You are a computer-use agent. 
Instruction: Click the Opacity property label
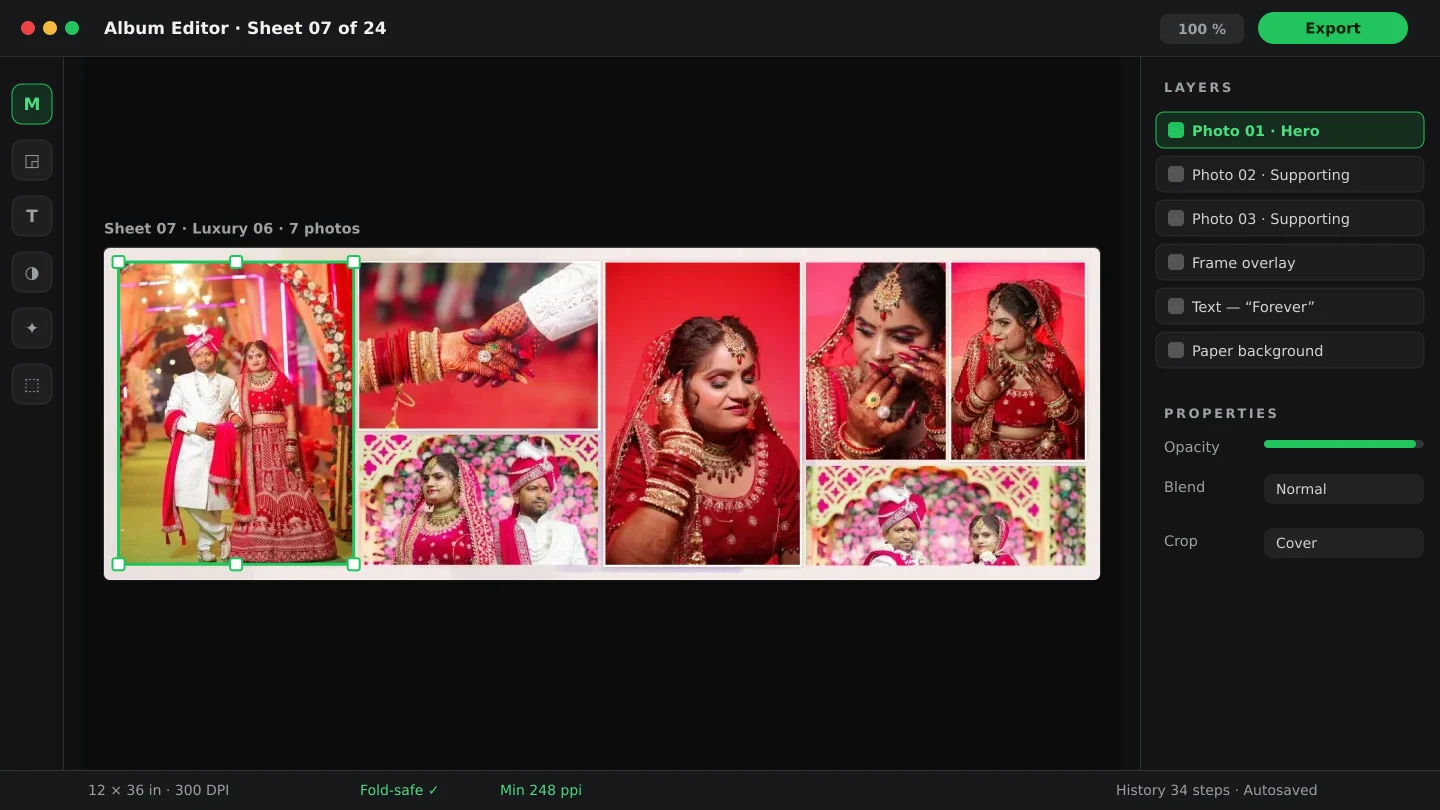(x=1191, y=447)
